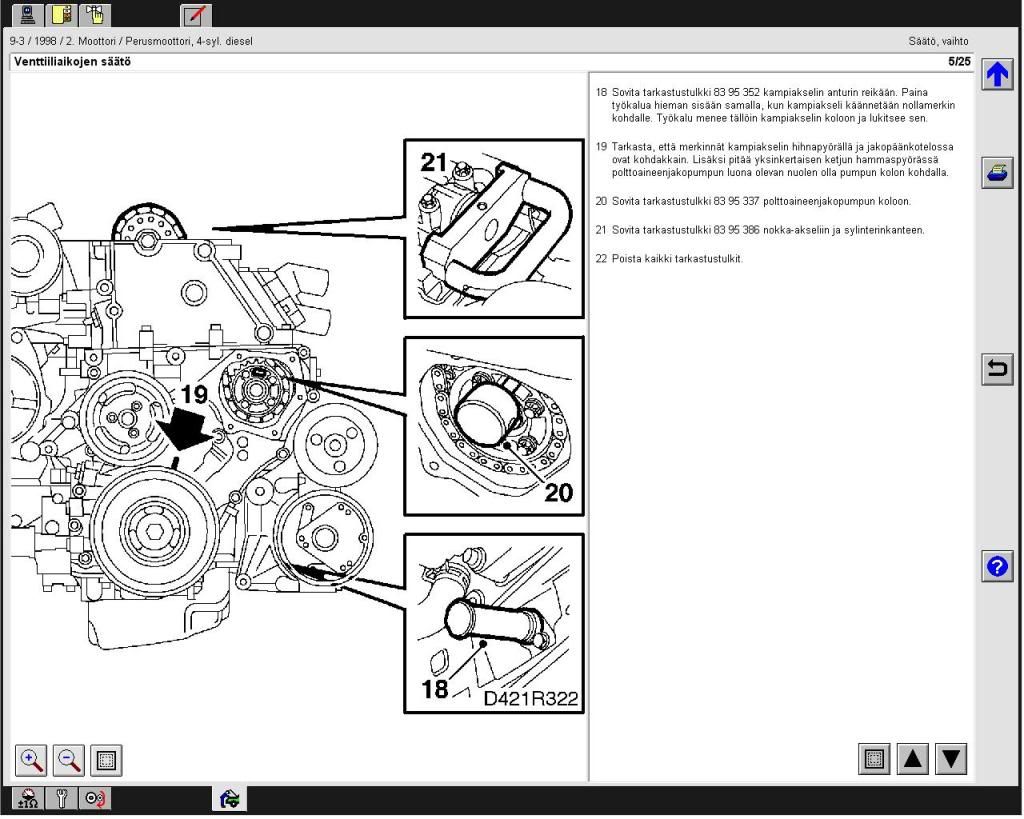The width and height of the screenshot is (1024, 819).
Task: Print the current page with printer icon
Action: tap(997, 172)
